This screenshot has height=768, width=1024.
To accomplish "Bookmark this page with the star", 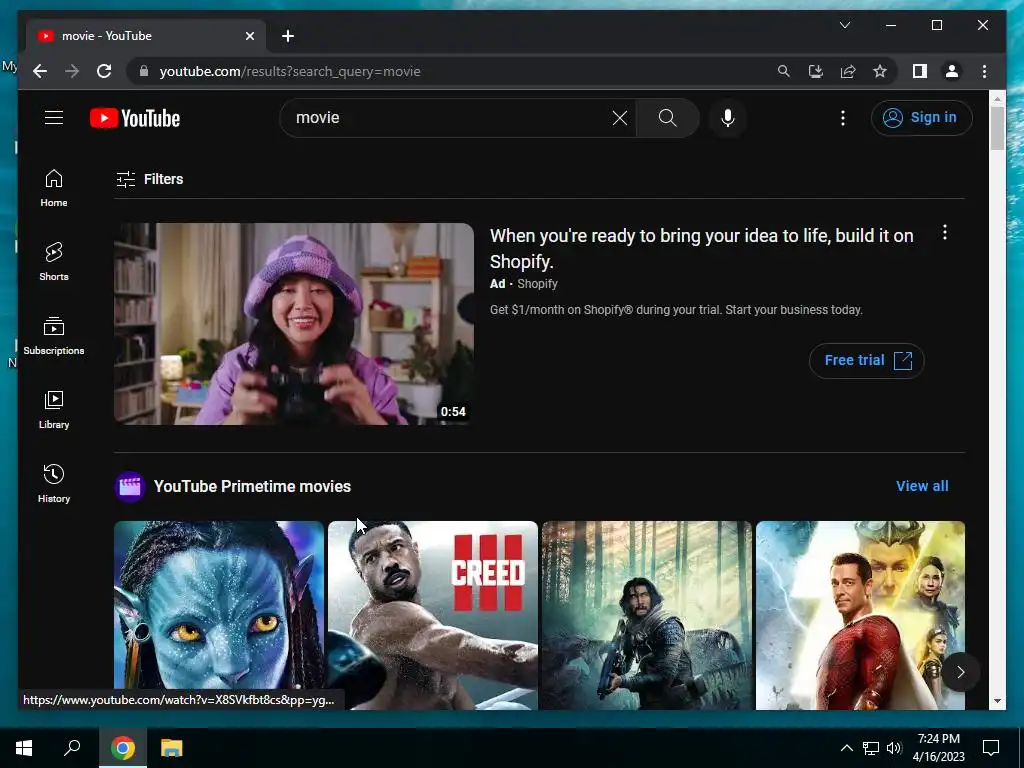I will coord(880,71).
